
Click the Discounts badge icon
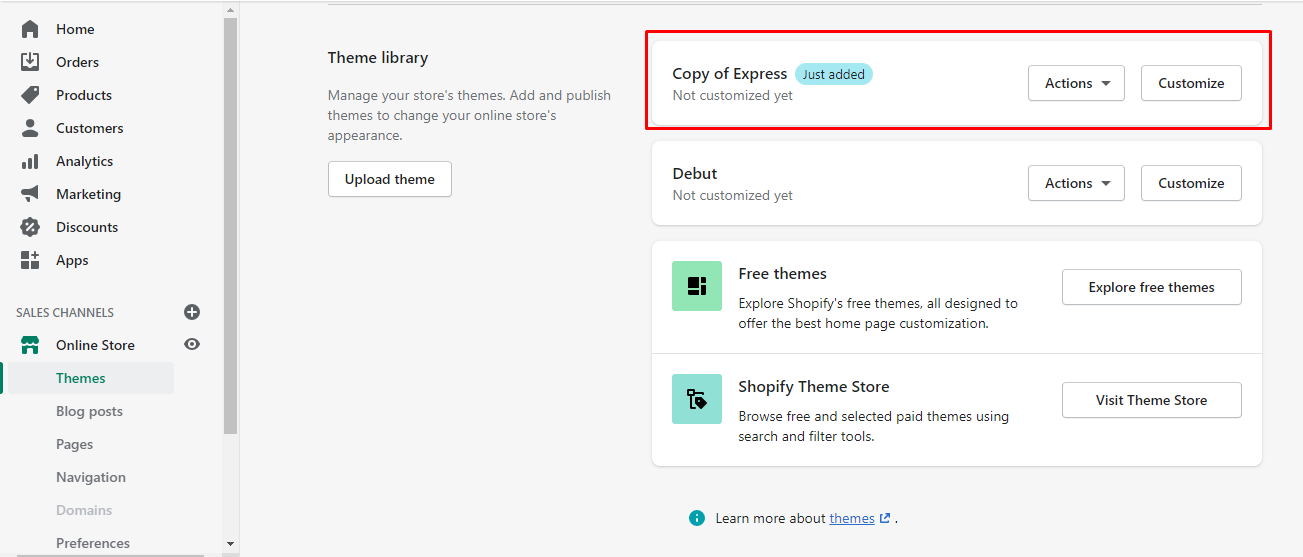click(x=30, y=227)
